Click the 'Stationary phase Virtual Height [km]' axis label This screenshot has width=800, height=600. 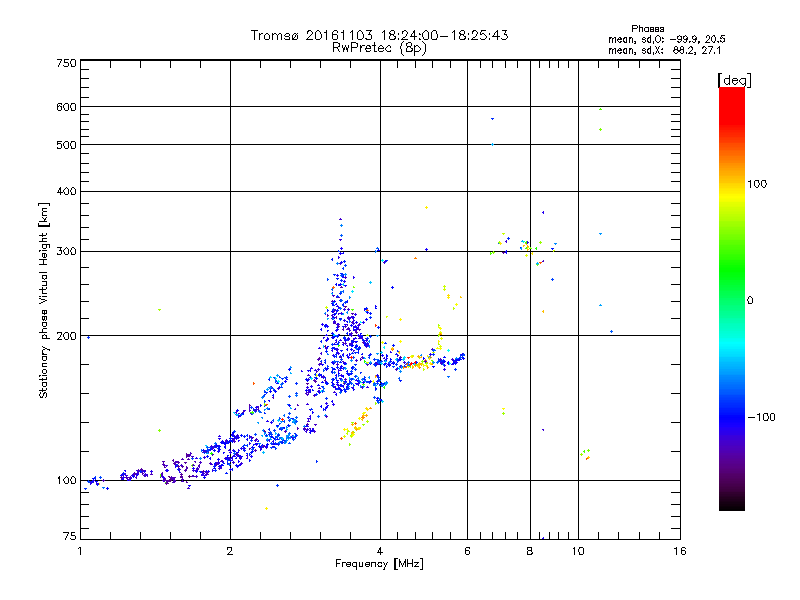pyautogui.click(x=44, y=301)
